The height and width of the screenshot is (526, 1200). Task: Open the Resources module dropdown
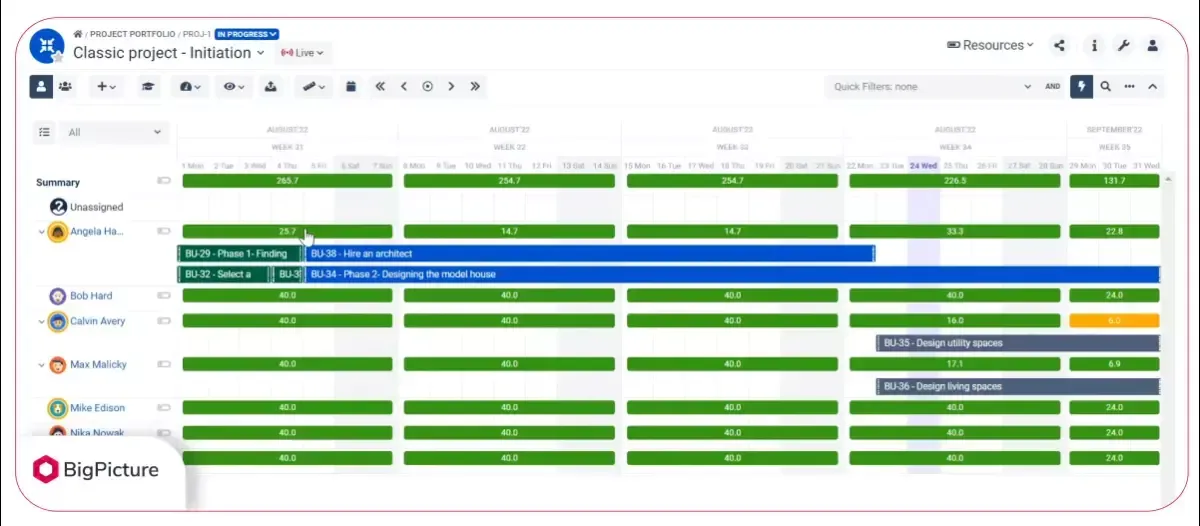coord(990,45)
